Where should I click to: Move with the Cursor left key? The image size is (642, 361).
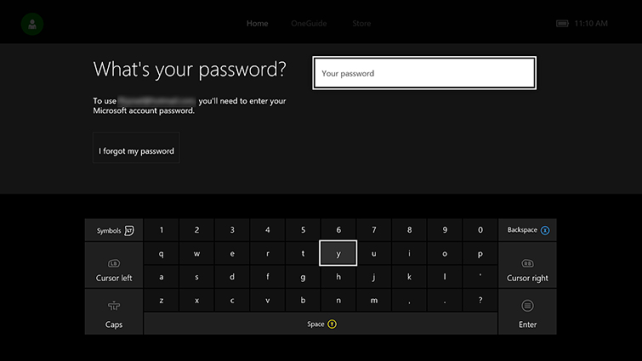114,265
